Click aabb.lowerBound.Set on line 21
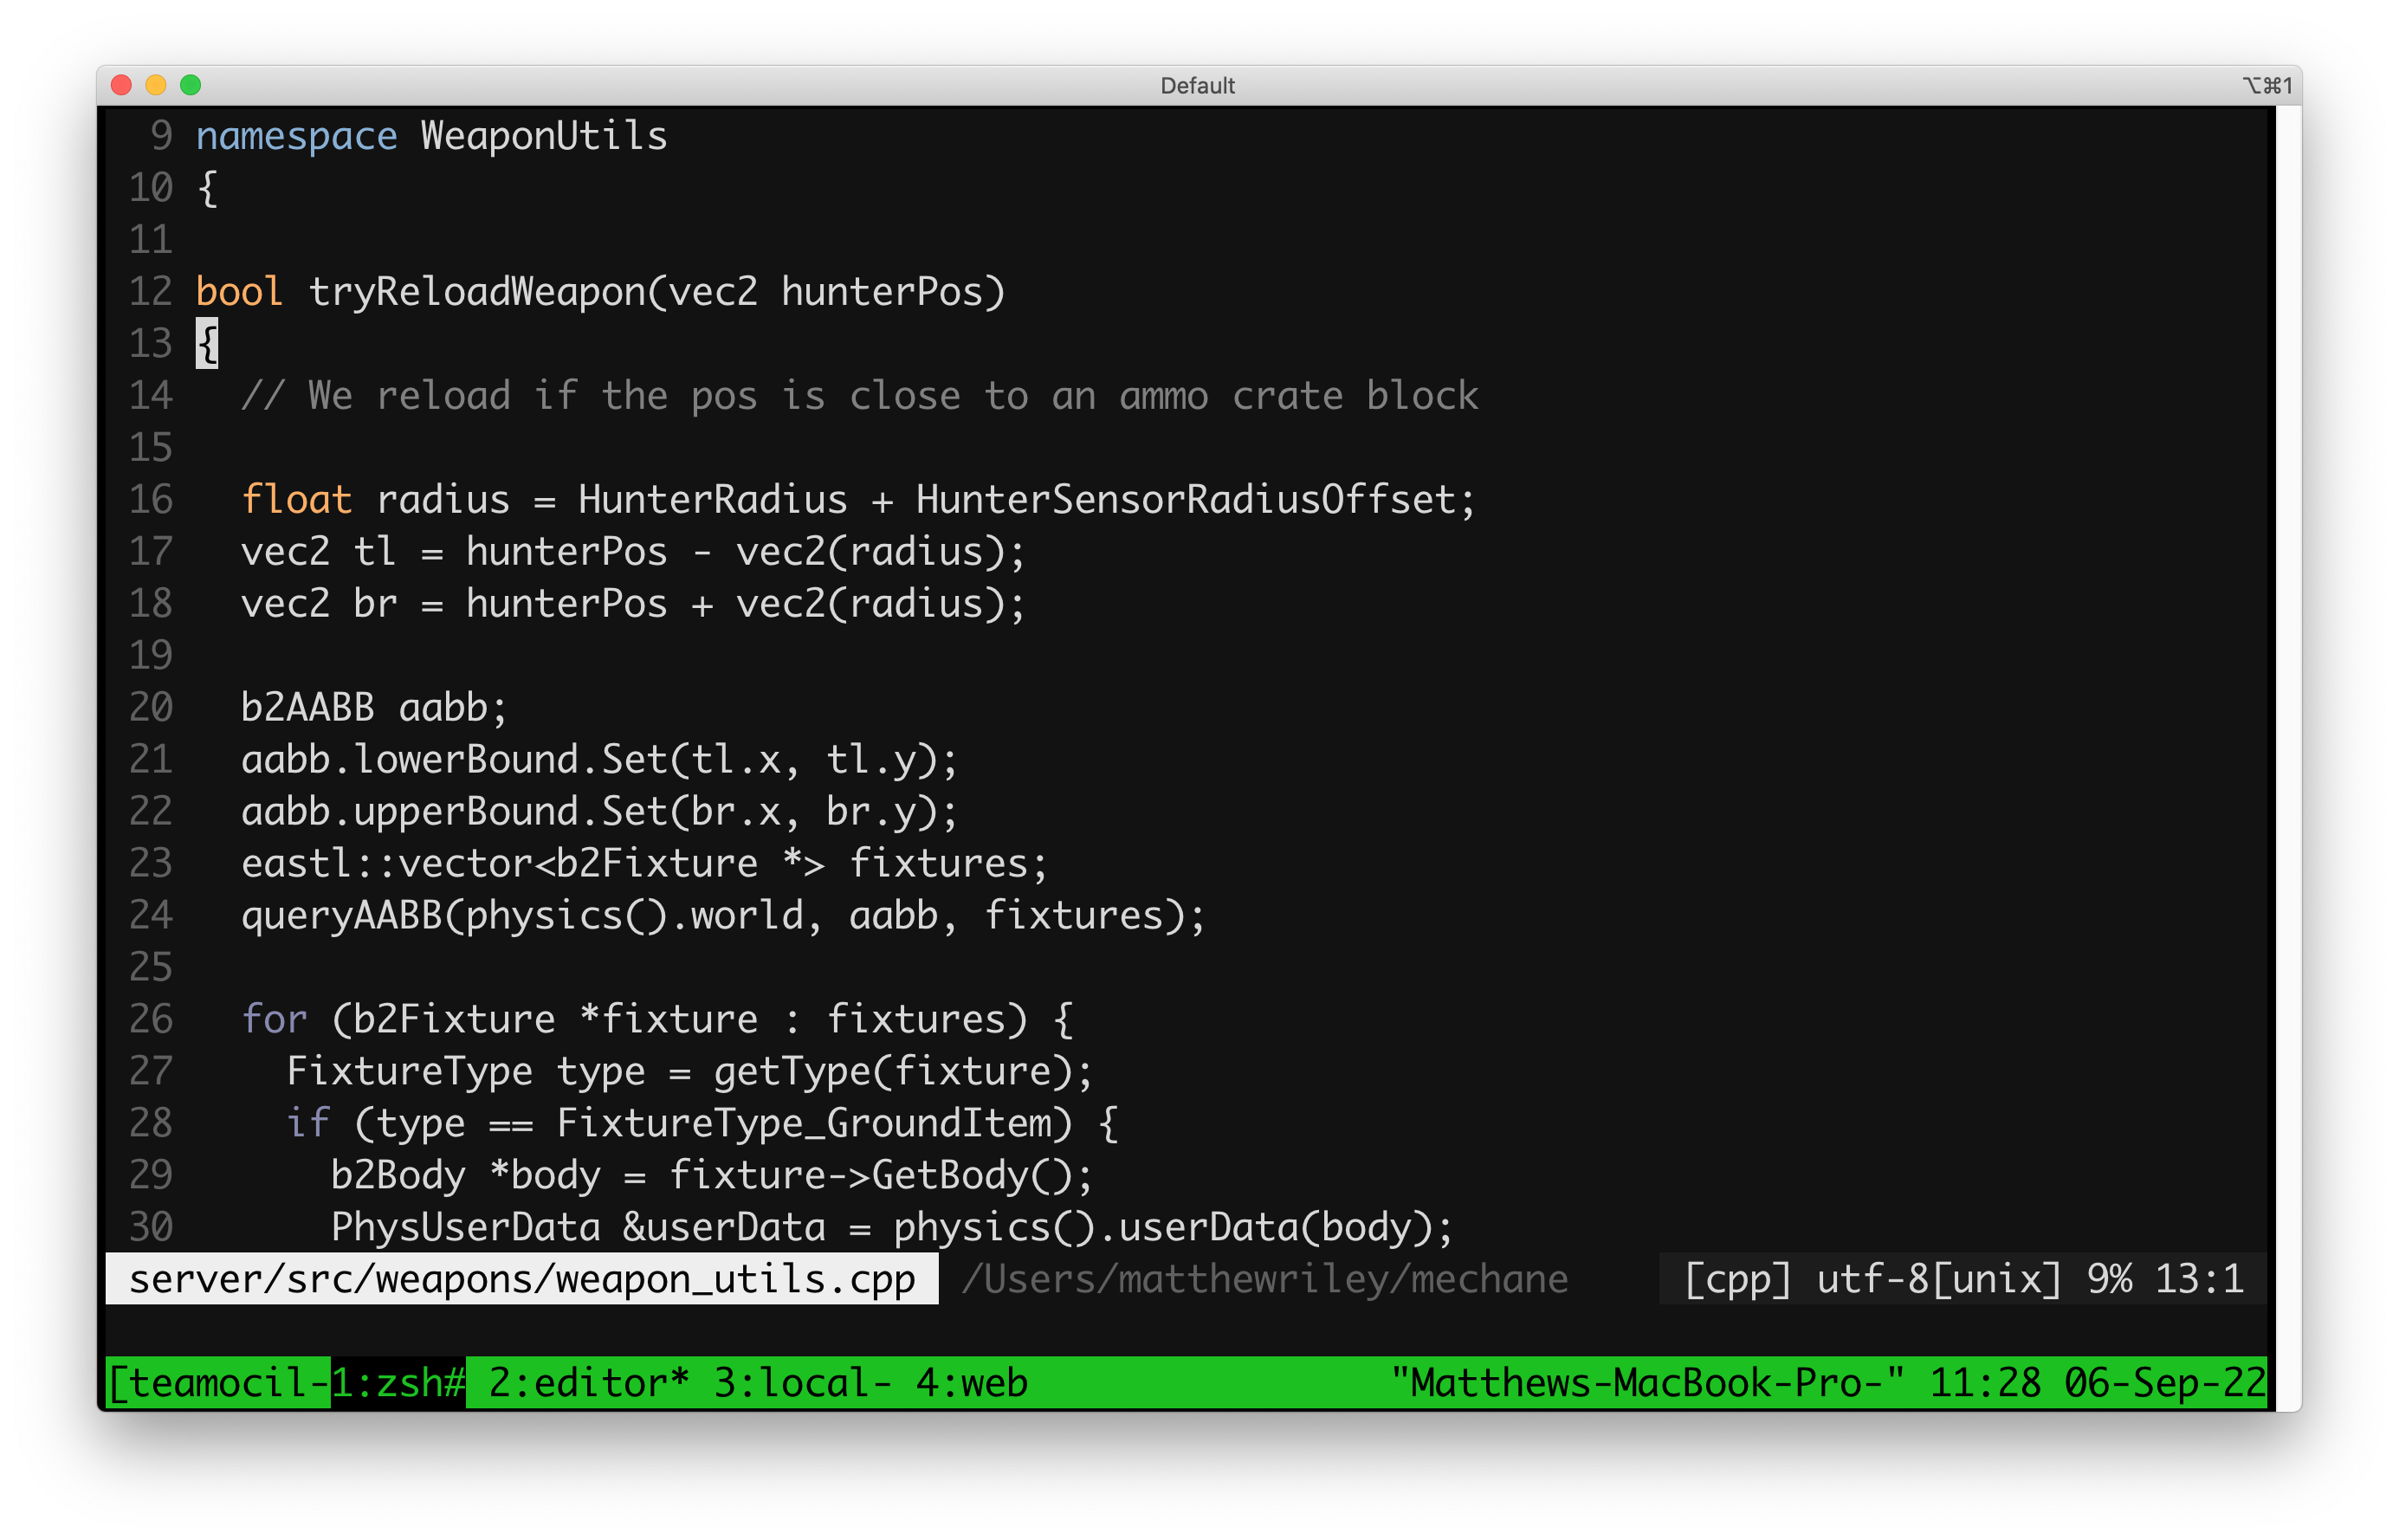Viewport: 2399px width, 1540px height. [x=454, y=760]
